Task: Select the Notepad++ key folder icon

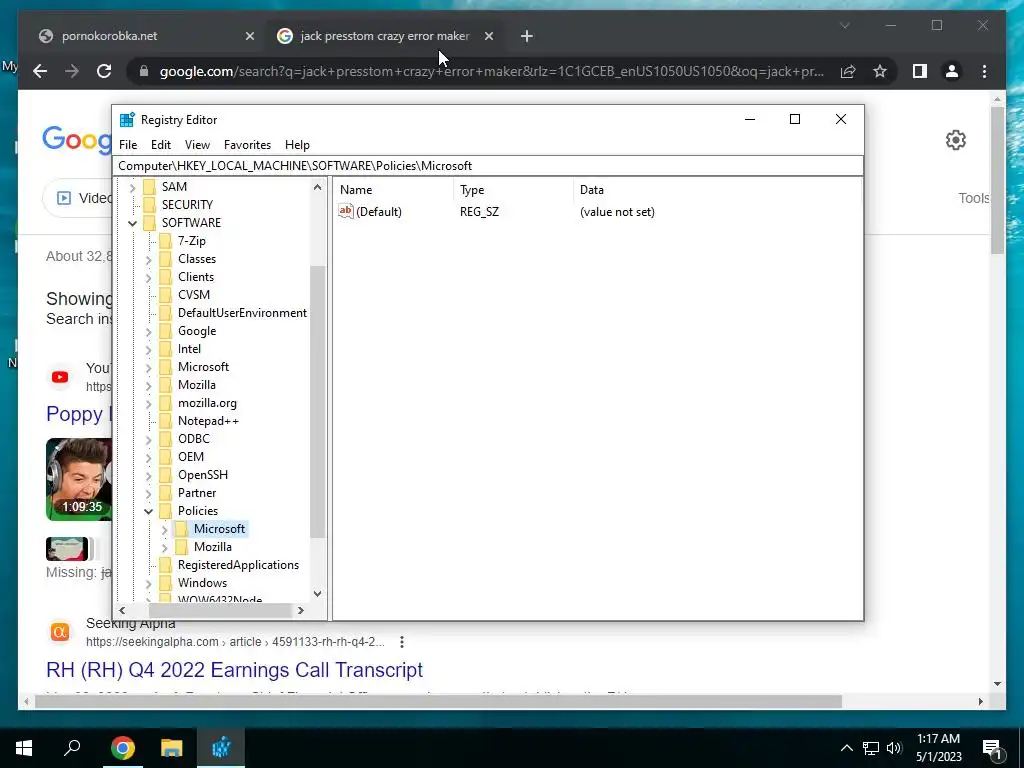Action: 166,421
